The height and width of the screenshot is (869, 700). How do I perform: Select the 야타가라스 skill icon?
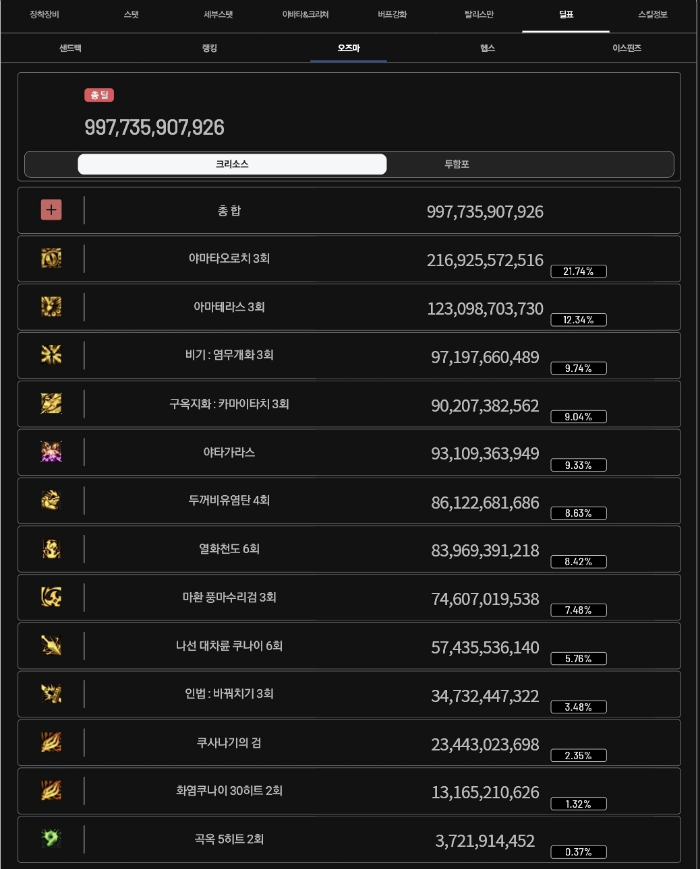(50, 452)
